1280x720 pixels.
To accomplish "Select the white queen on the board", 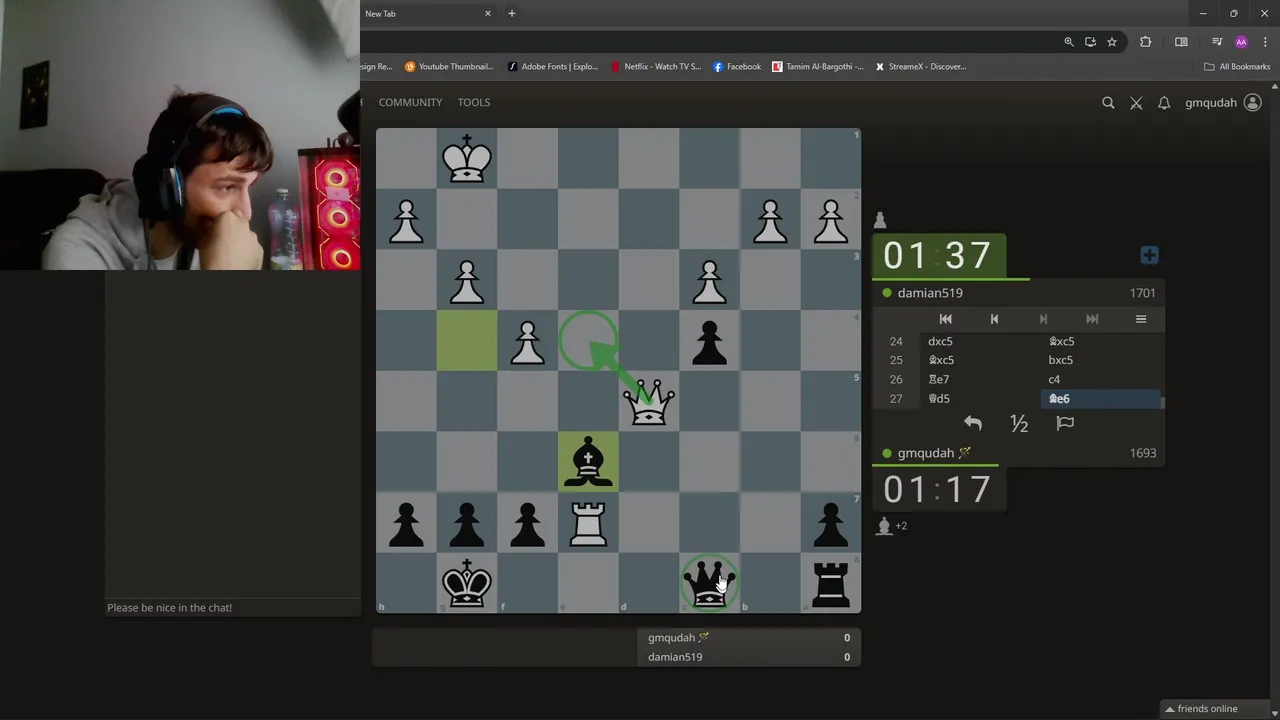I will click(649, 402).
